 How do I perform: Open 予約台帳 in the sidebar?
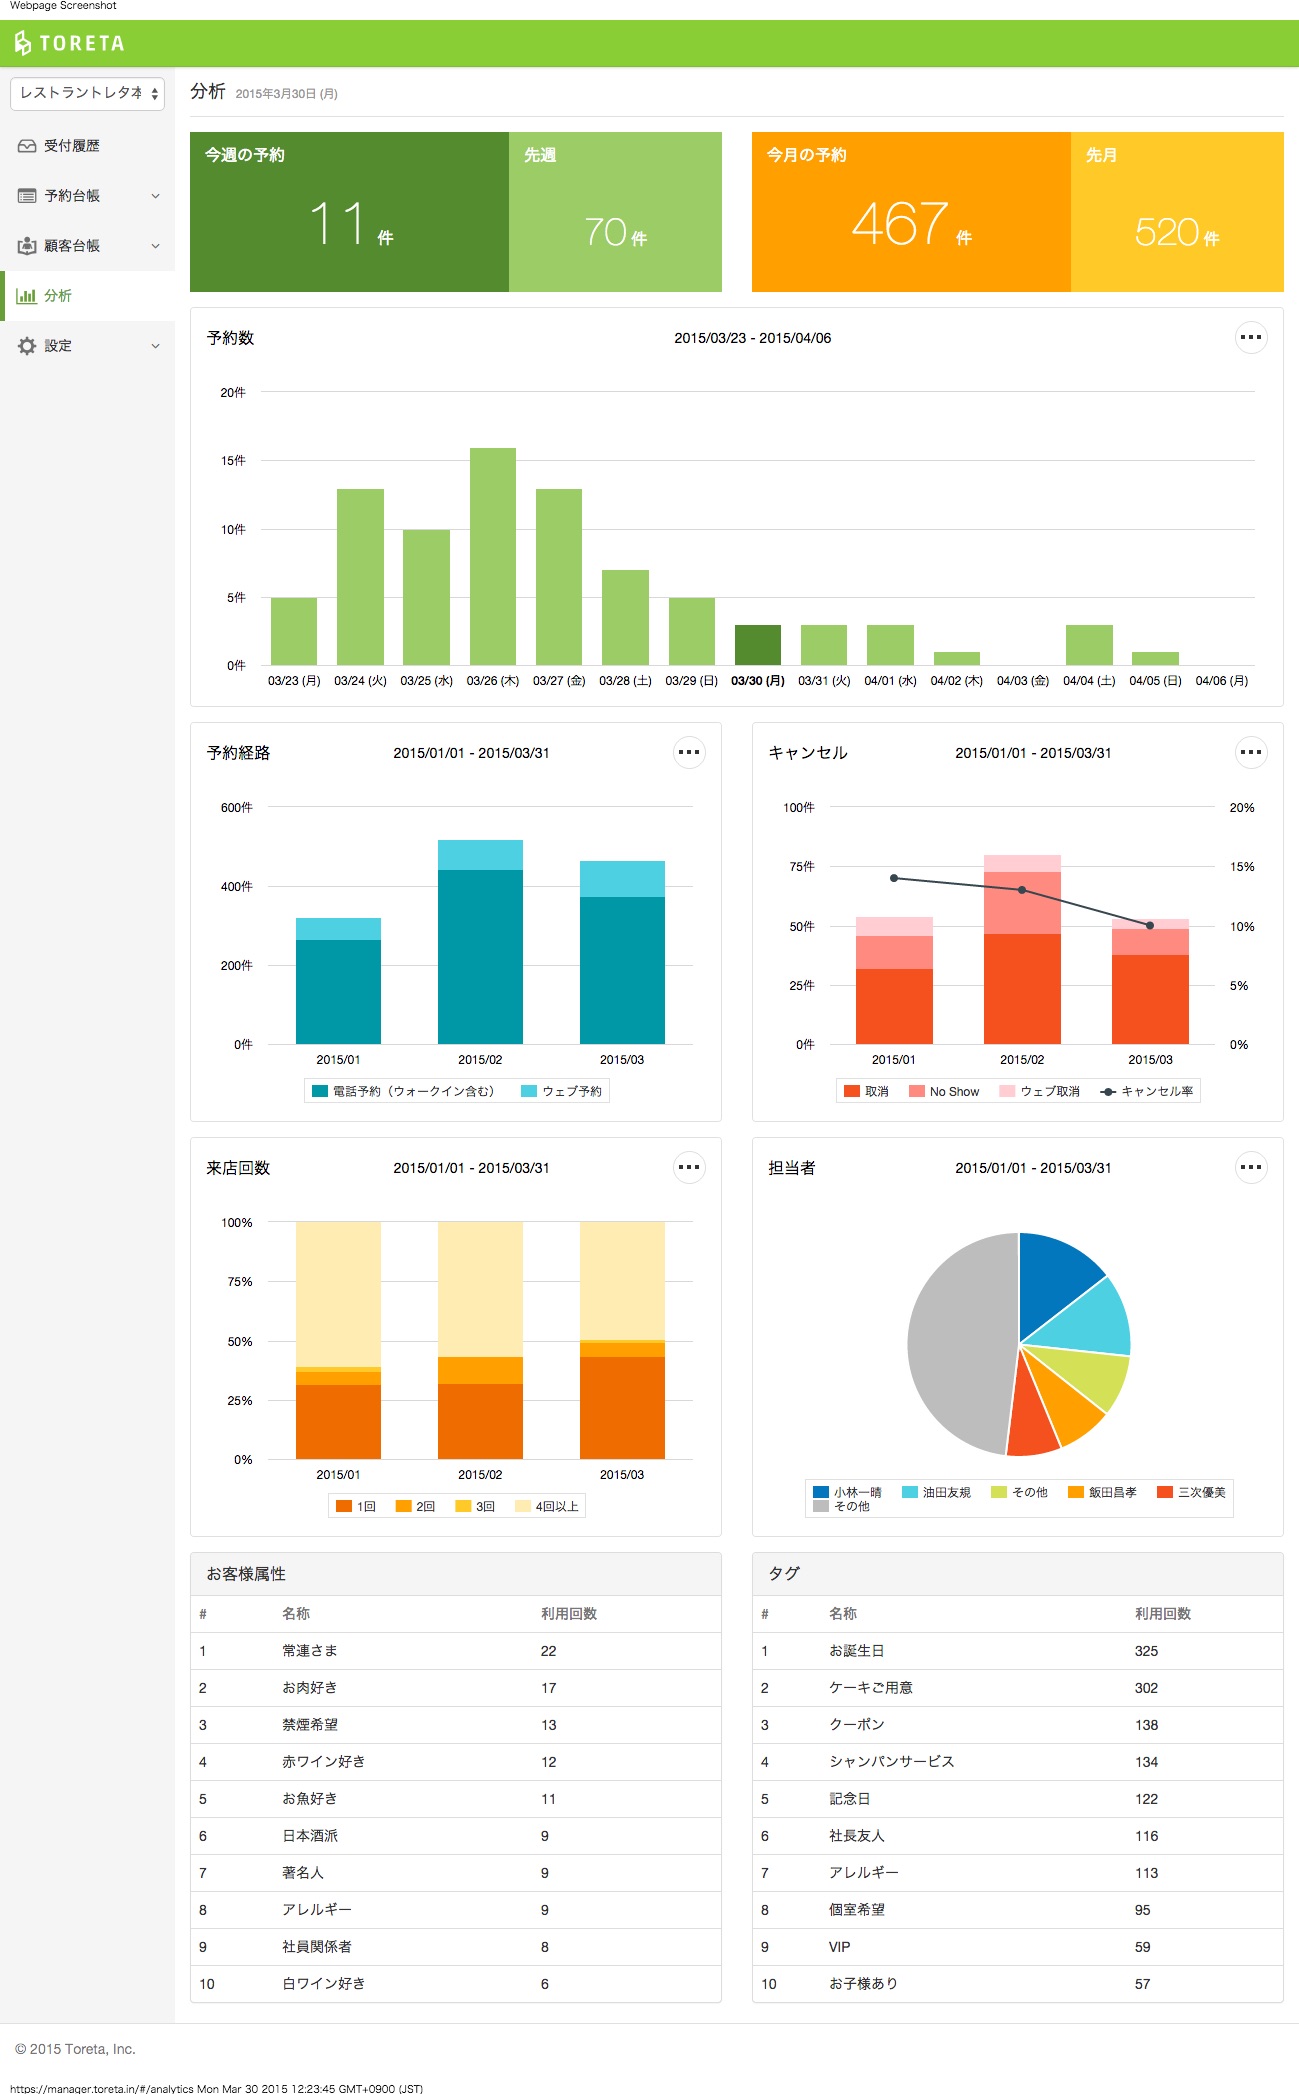click(87, 196)
